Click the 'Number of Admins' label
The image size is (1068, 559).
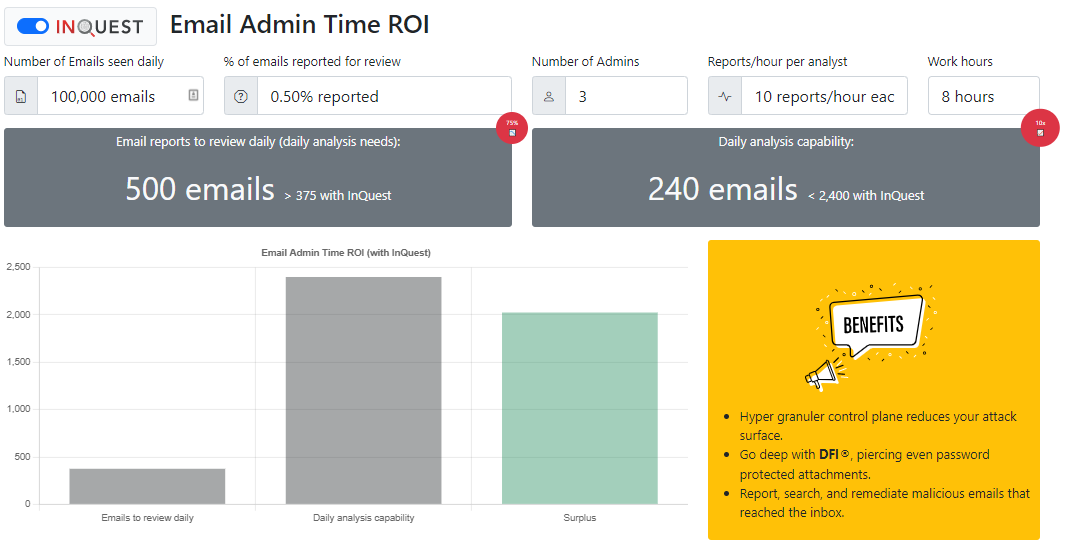(586, 61)
